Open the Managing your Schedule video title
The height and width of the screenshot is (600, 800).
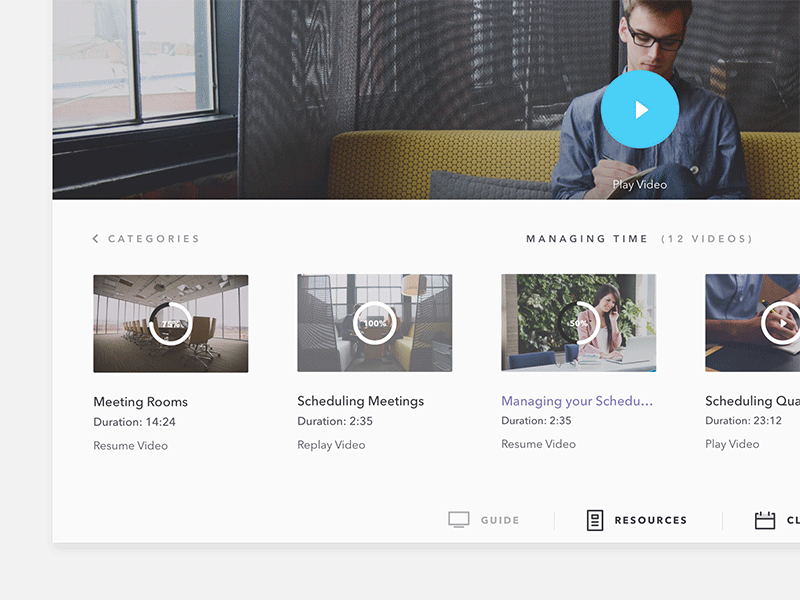tap(577, 400)
